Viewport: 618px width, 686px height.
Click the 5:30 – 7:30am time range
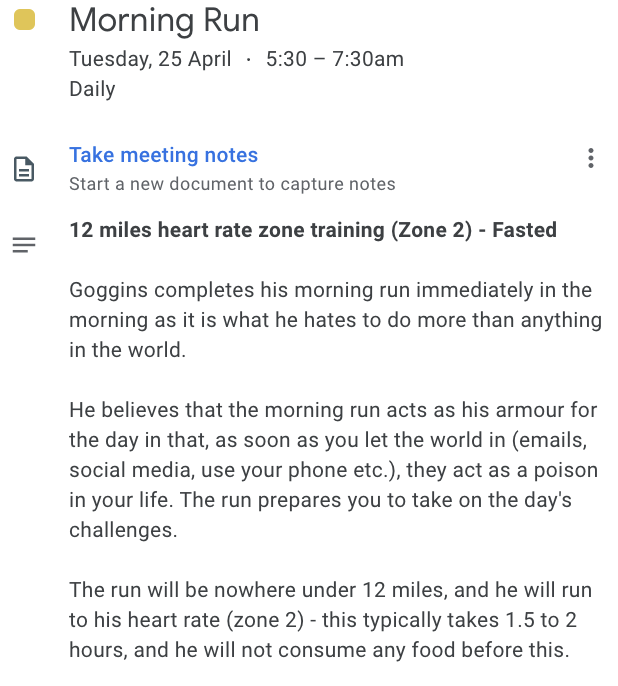point(334,59)
